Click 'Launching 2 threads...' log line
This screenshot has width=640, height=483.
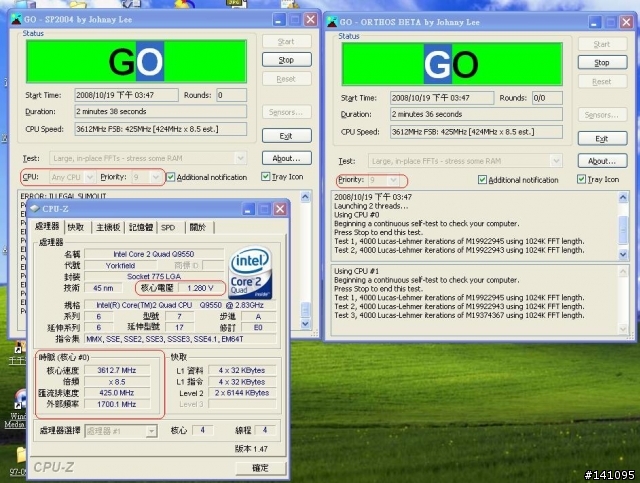click(x=371, y=206)
